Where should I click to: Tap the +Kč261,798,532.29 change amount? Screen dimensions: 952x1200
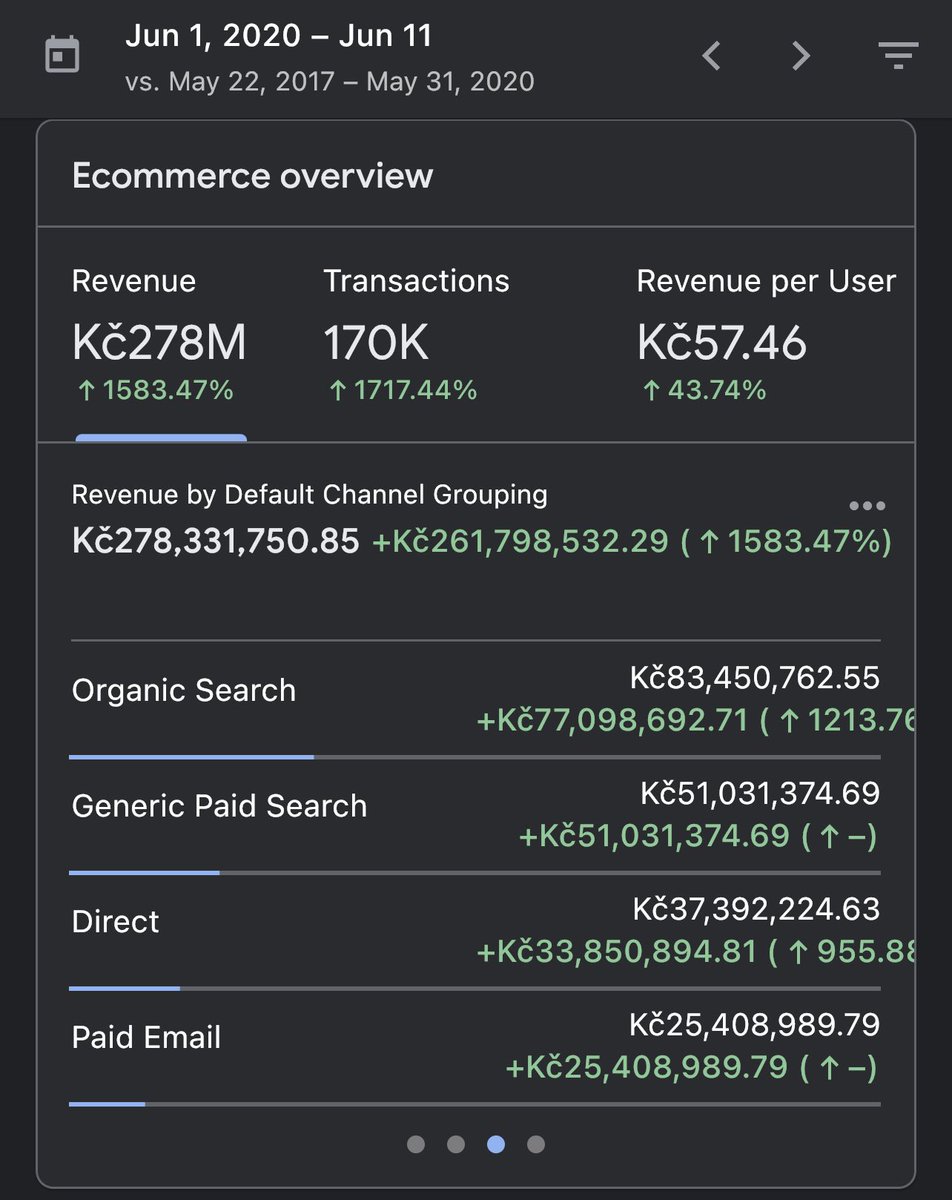(520, 541)
